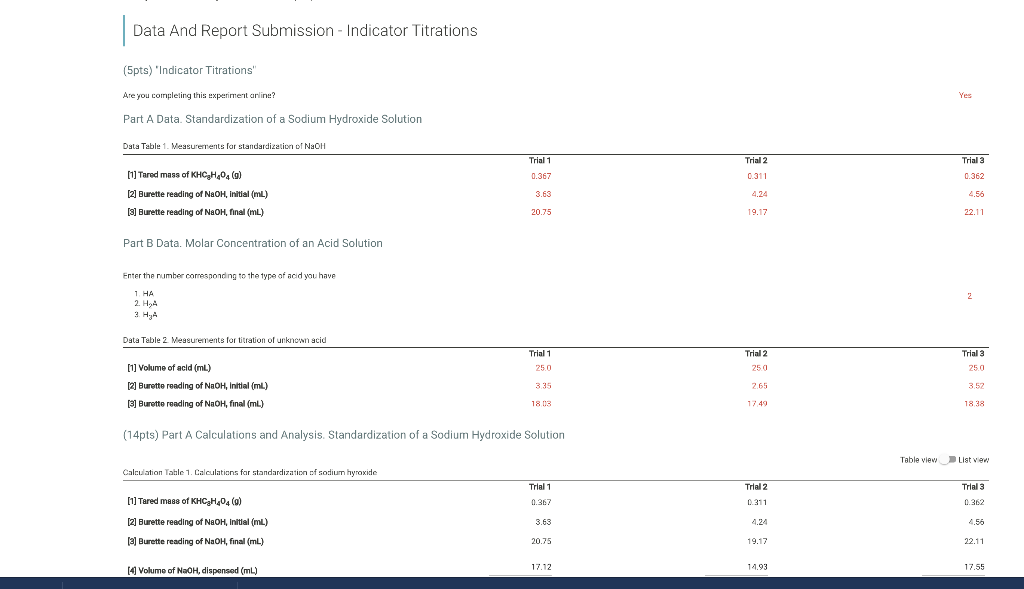Edit Trial 2 final burette reading 19.17
1024x589 pixels.
click(x=757, y=212)
